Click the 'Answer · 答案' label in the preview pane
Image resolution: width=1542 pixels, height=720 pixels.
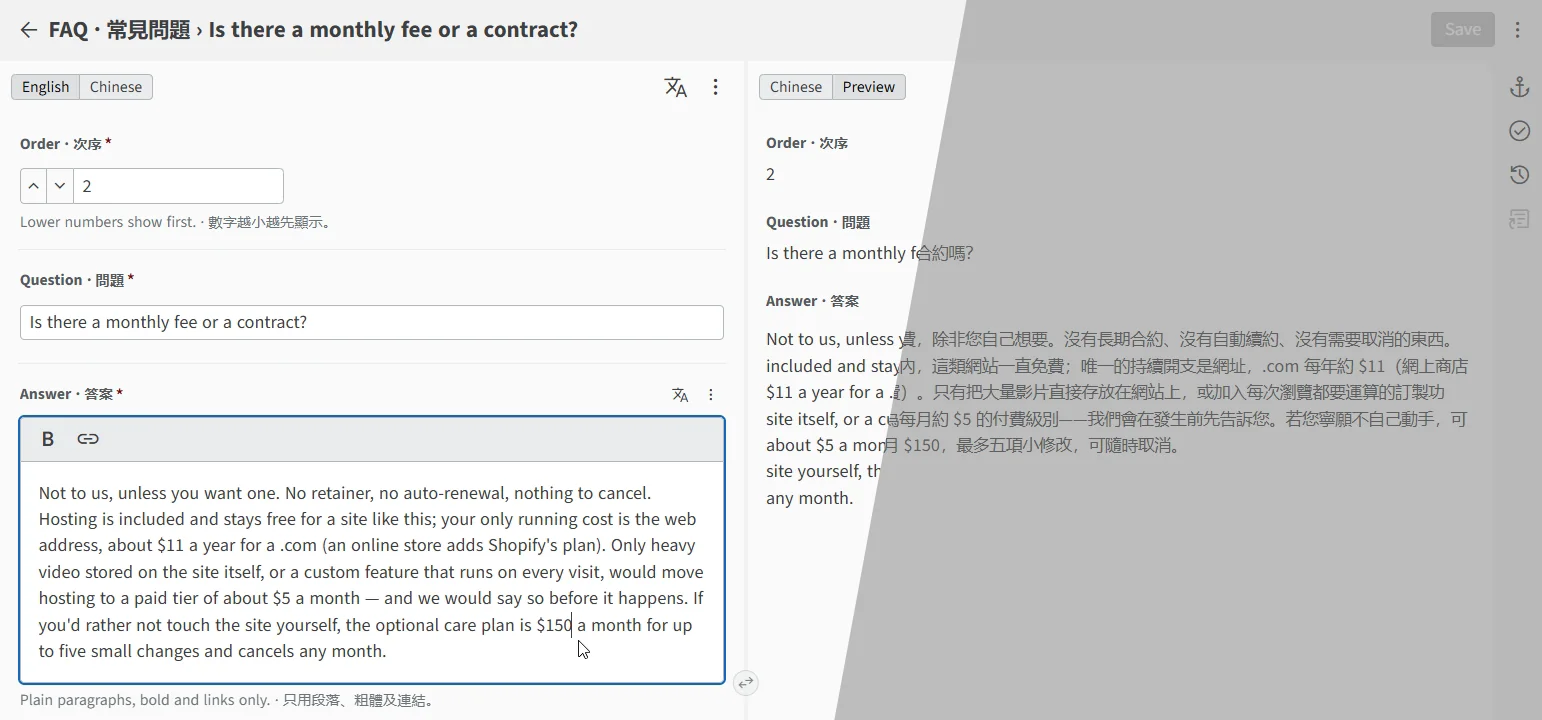coord(812,301)
